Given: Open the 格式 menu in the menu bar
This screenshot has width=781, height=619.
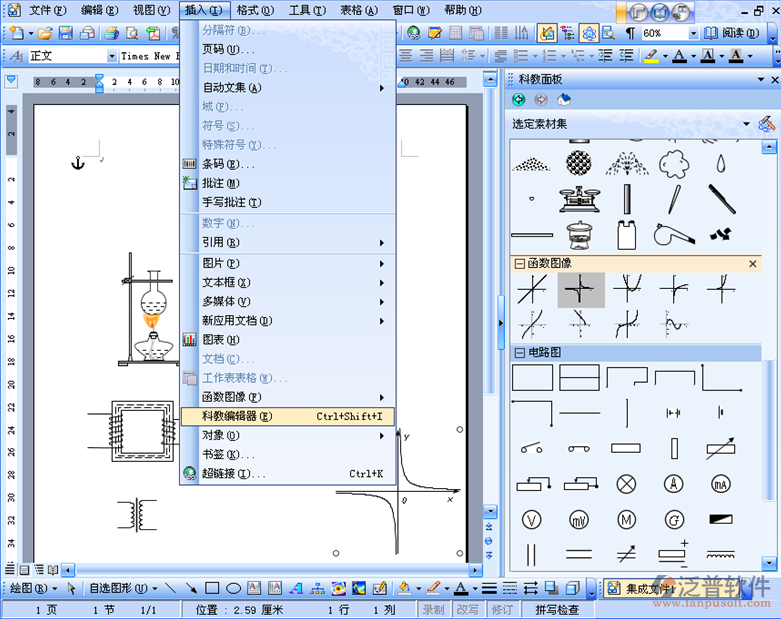Looking at the screenshot, I should tap(254, 10).
